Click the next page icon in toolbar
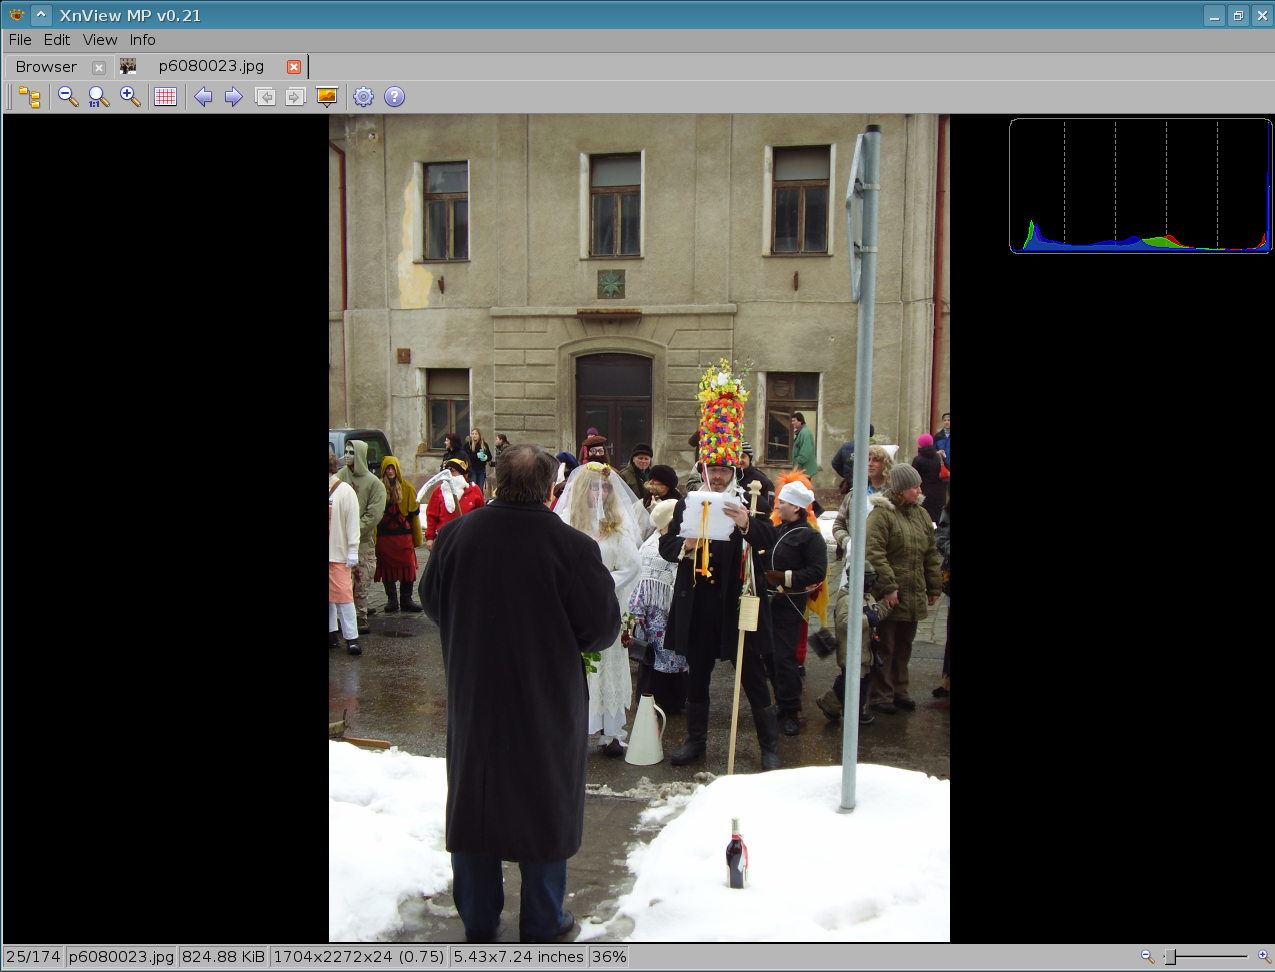Viewport: 1275px width, 972px height. (296, 97)
